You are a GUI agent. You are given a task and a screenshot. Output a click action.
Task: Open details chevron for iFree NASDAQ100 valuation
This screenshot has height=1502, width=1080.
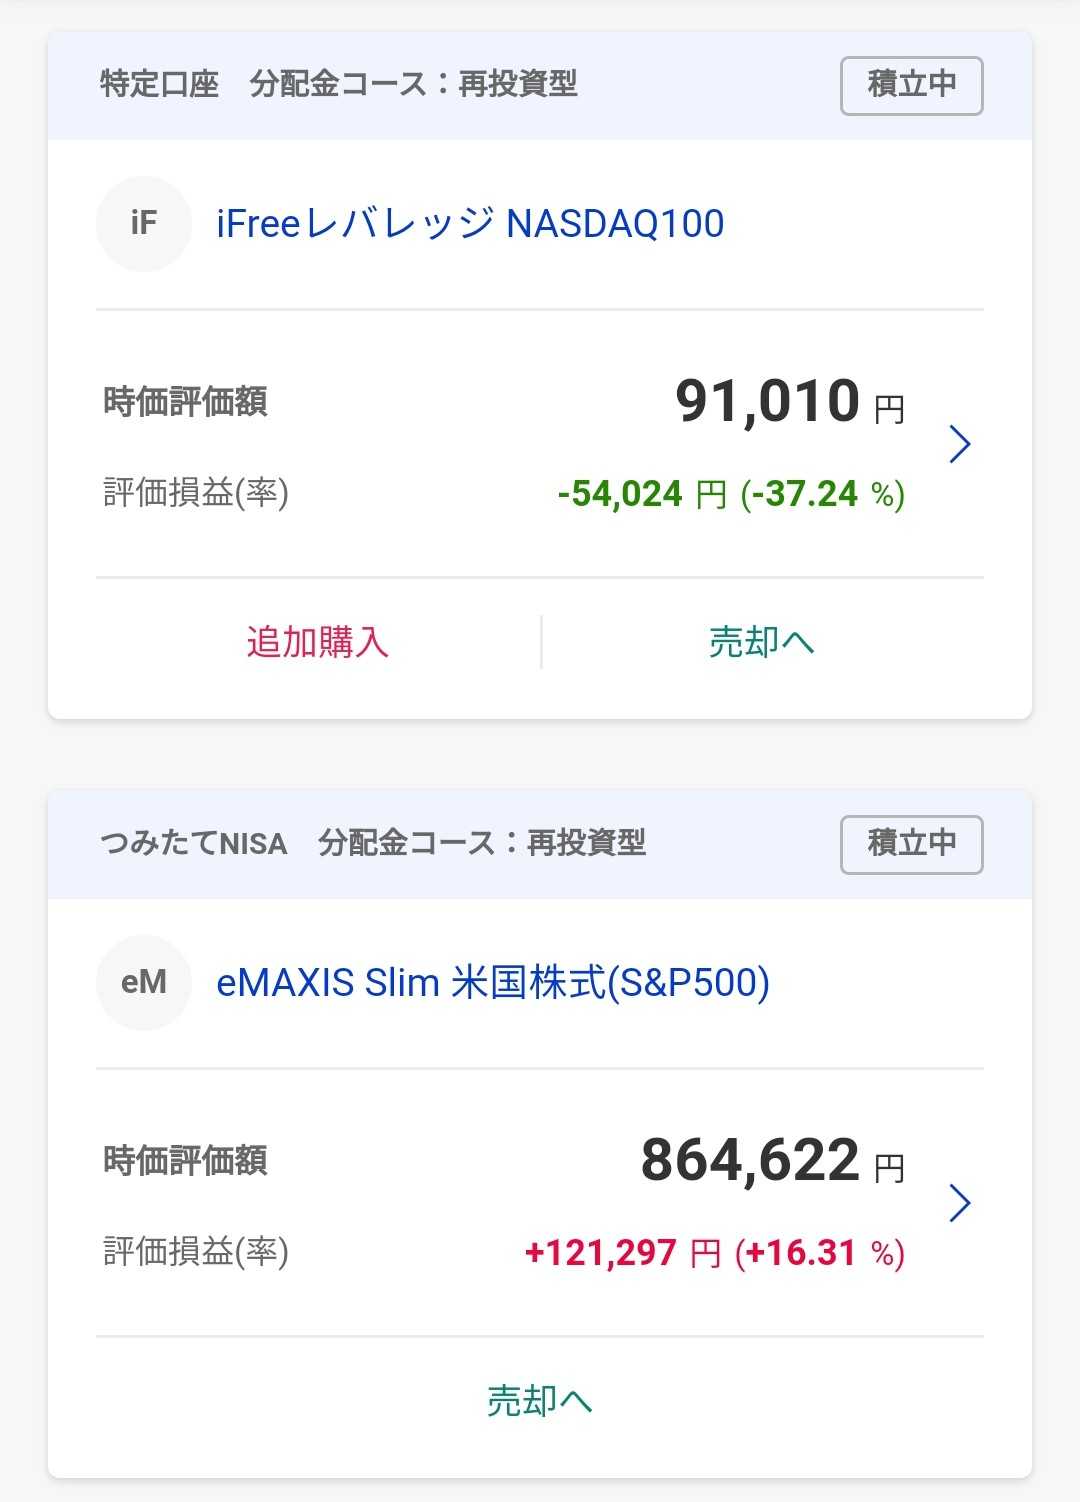pyautogui.click(x=959, y=444)
